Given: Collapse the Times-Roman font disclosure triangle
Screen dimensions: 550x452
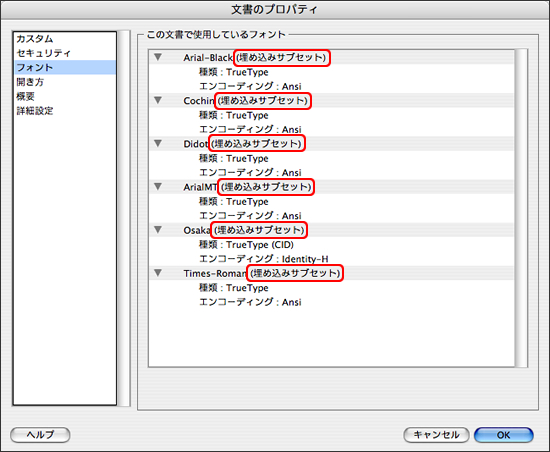Looking at the screenshot, I should (158, 273).
